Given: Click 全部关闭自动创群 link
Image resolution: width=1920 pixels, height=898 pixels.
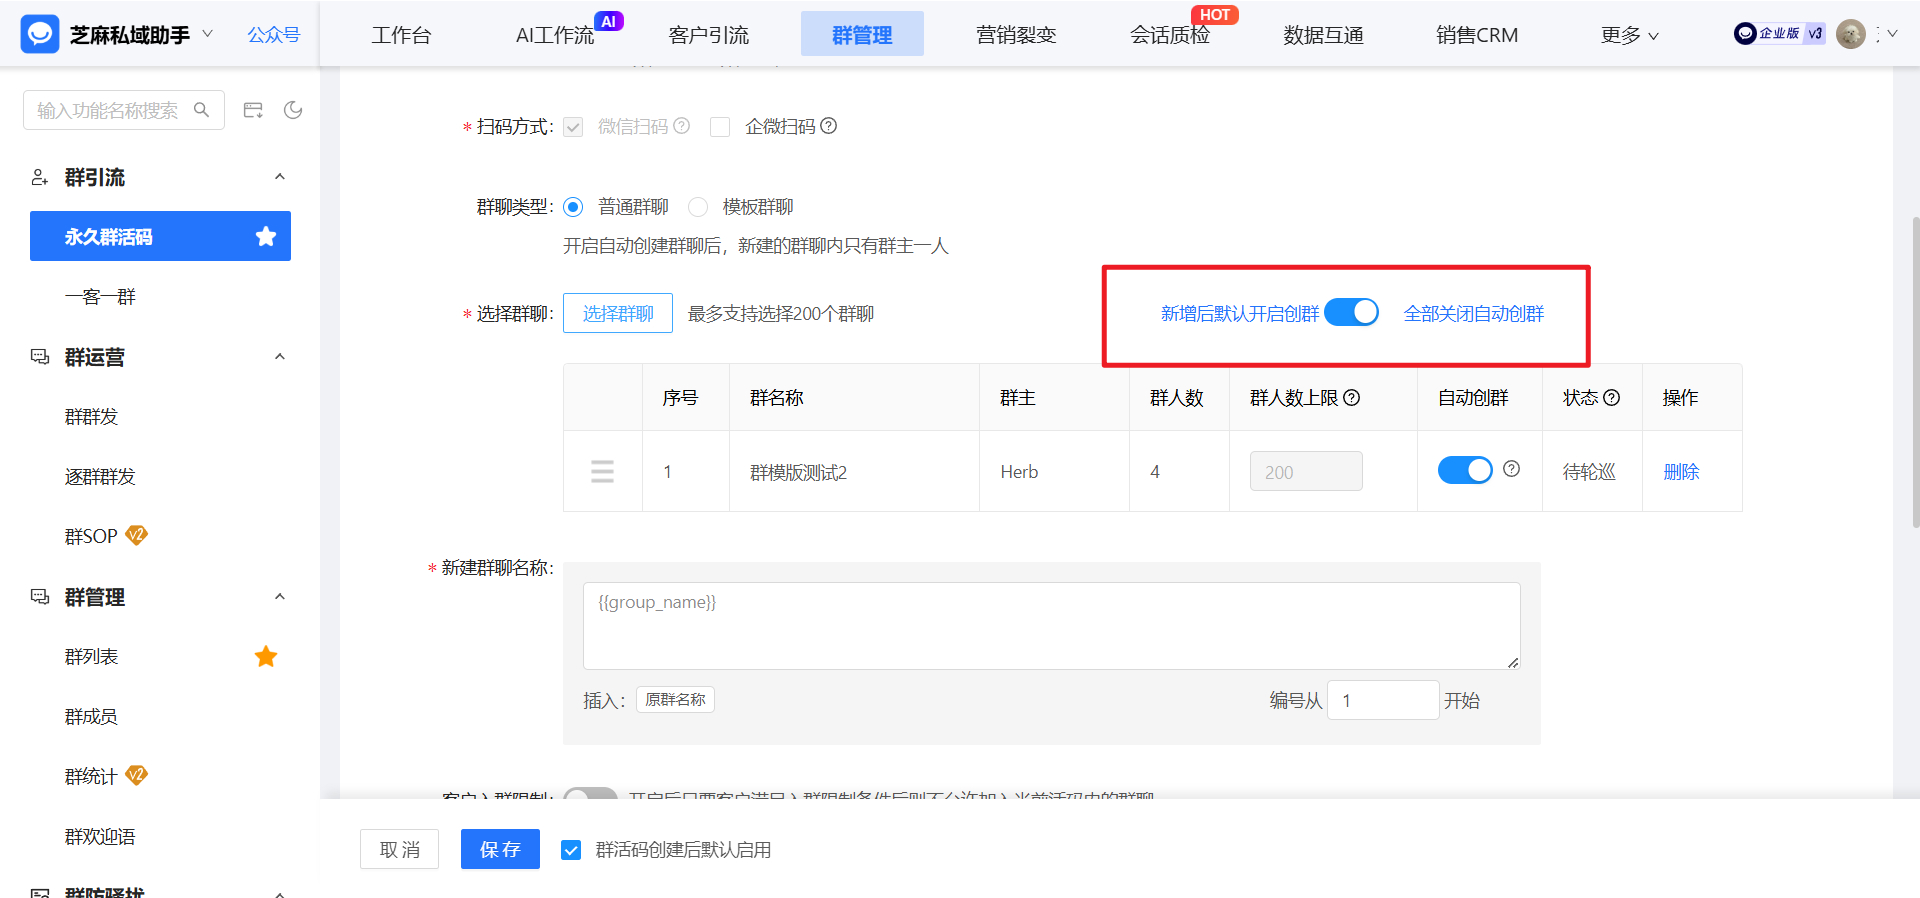Looking at the screenshot, I should [1474, 314].
